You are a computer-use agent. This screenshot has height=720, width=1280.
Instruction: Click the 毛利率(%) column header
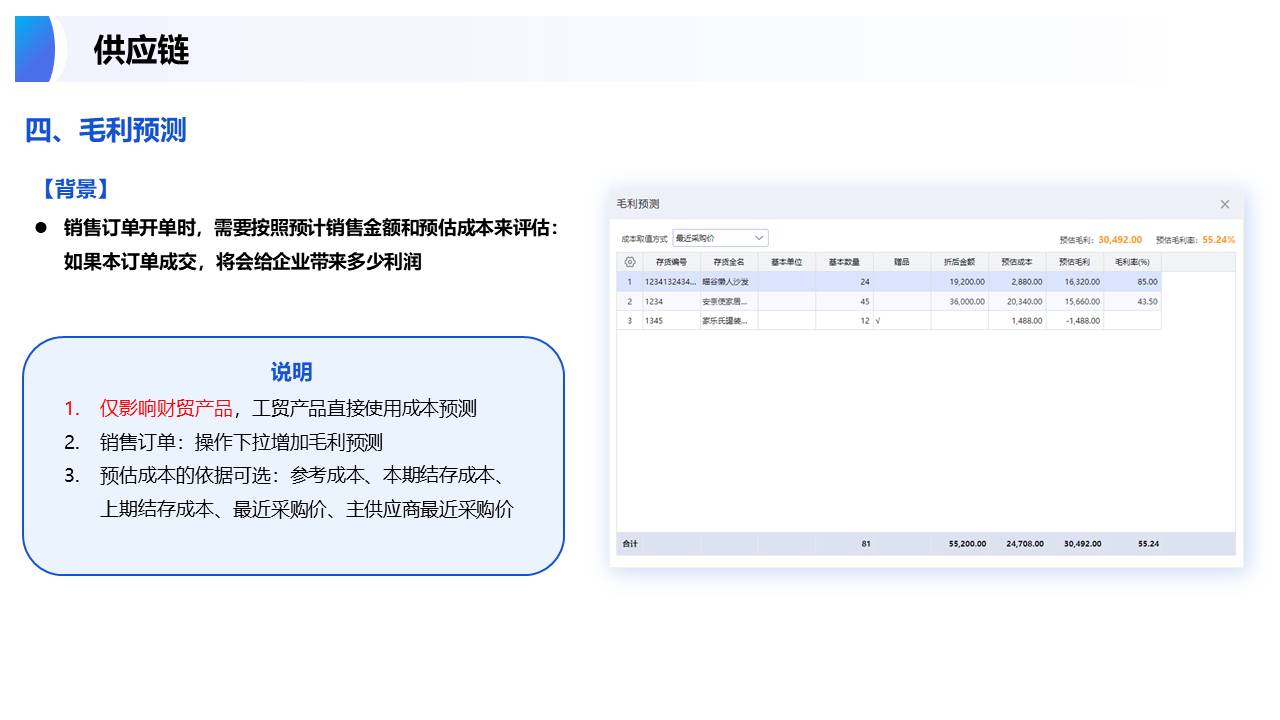coord(1132,262)
